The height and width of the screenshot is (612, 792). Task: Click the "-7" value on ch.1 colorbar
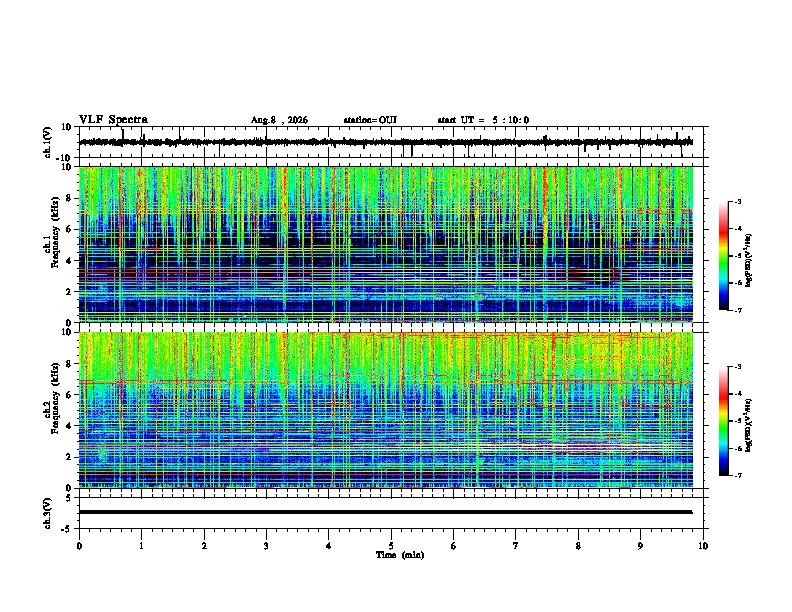[737, 310]
